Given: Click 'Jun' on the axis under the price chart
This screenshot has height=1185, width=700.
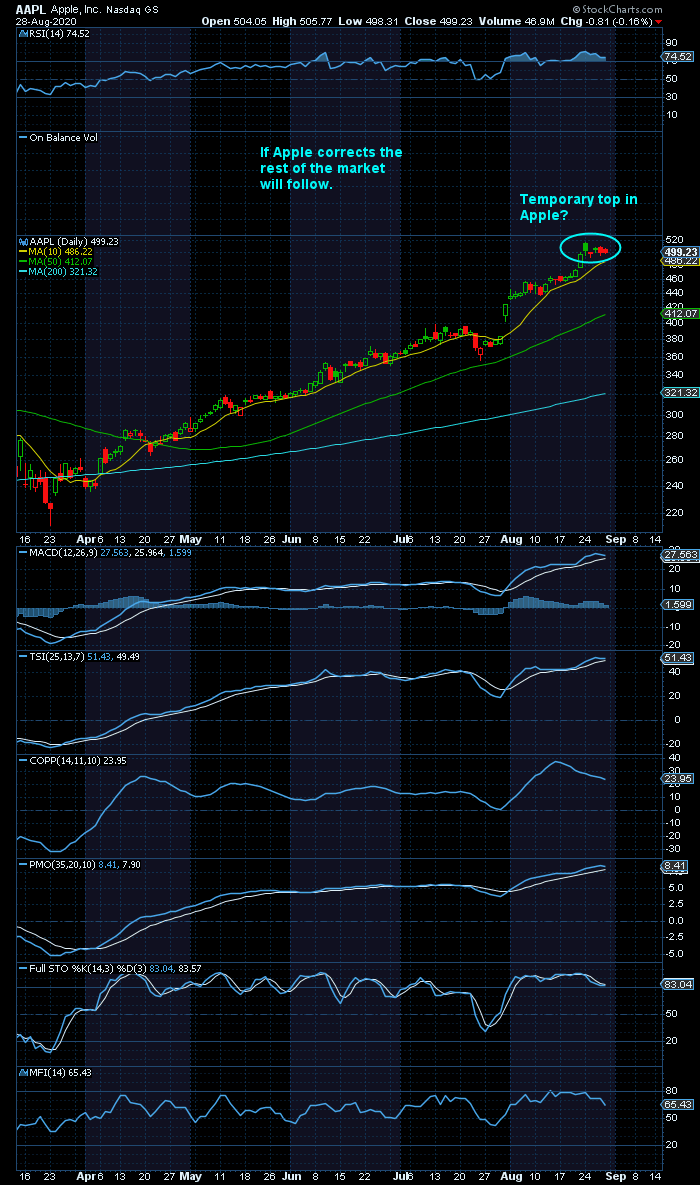Looking at the screenshot, I should coord(291,540).
